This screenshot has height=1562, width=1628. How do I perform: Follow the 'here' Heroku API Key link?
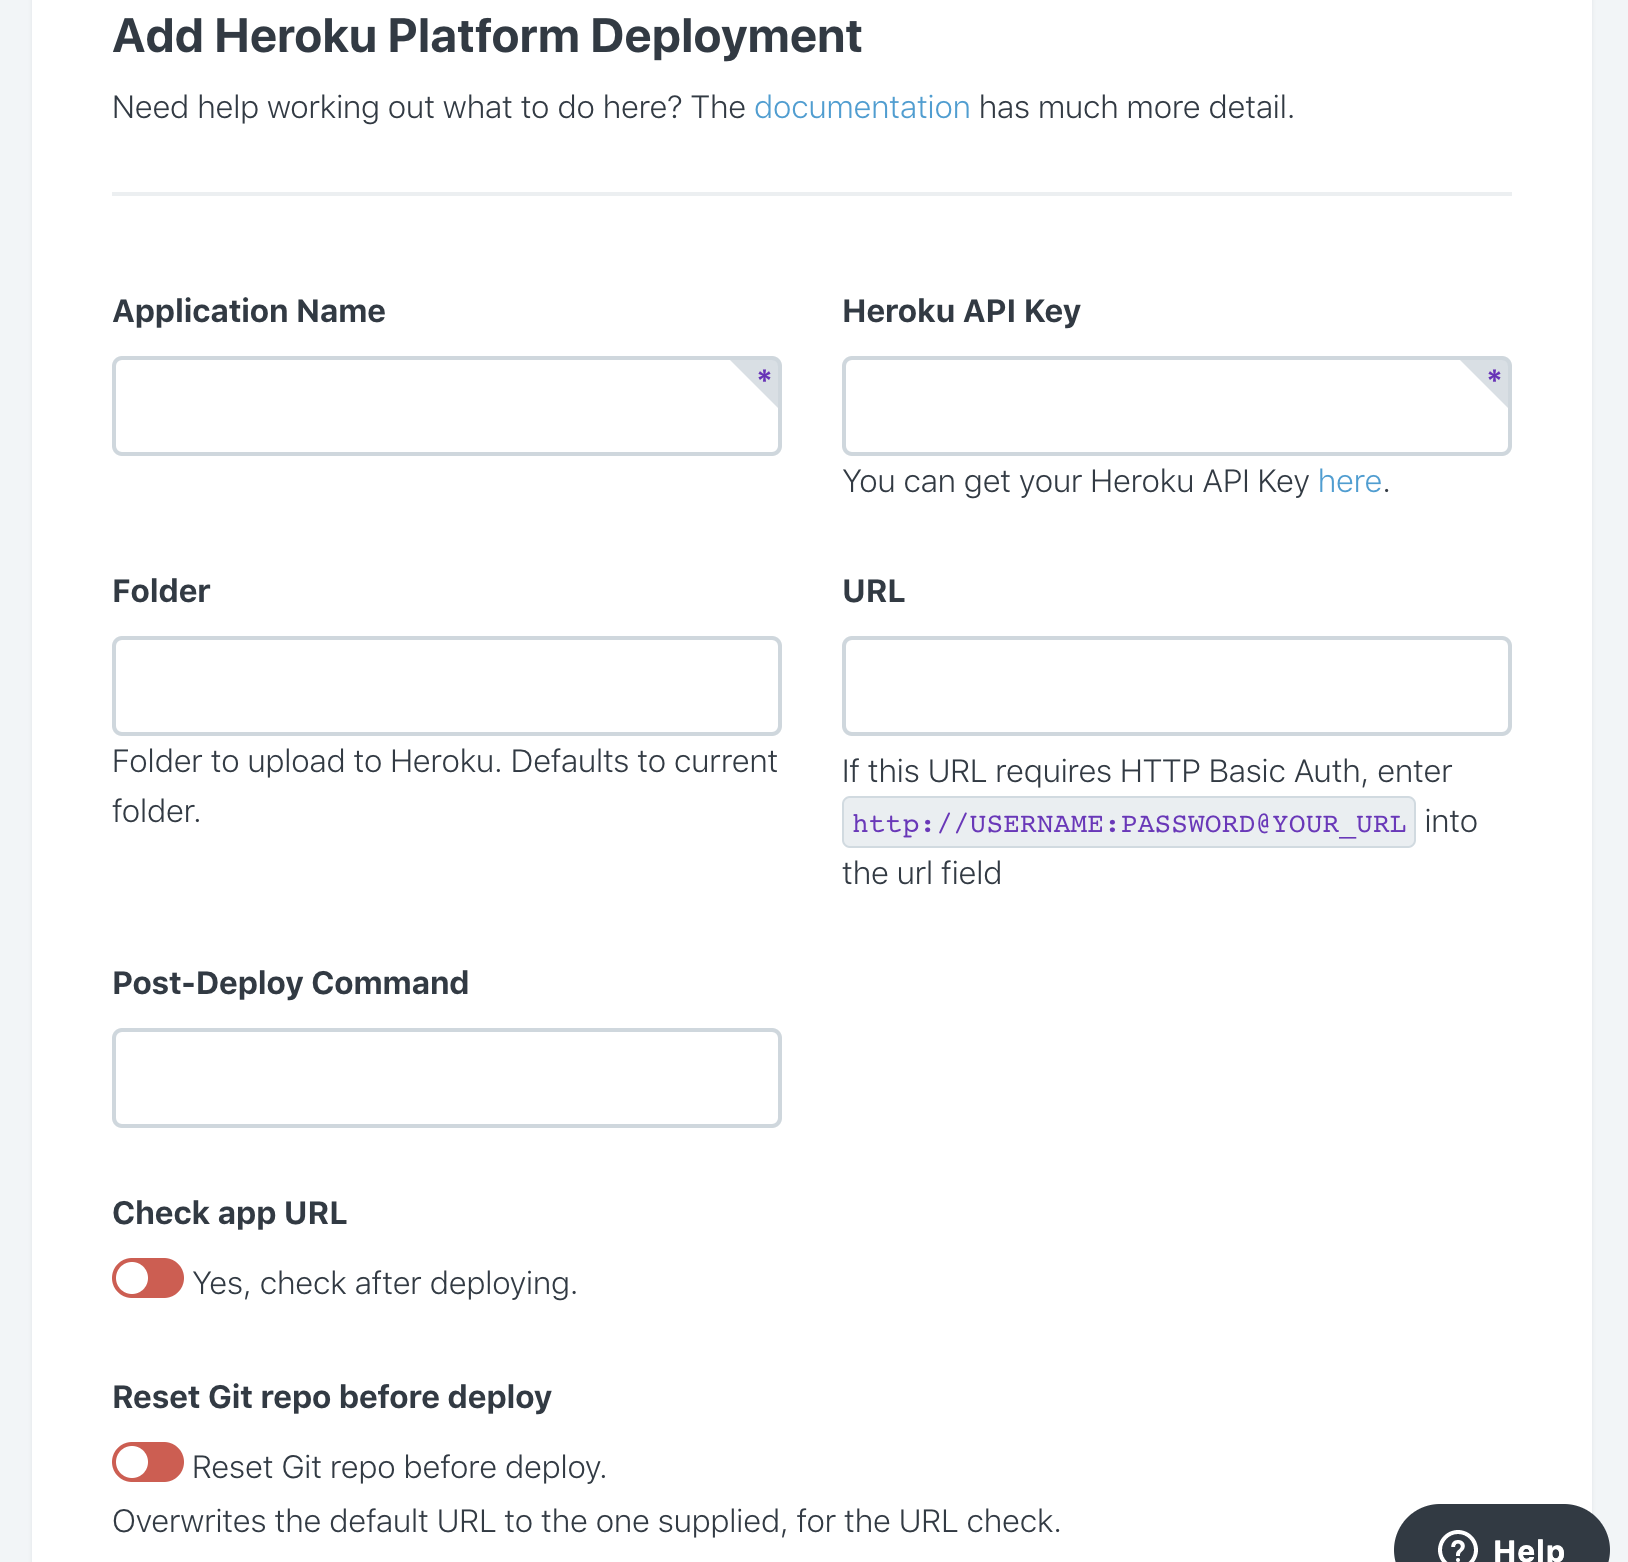coord(1349,481)
